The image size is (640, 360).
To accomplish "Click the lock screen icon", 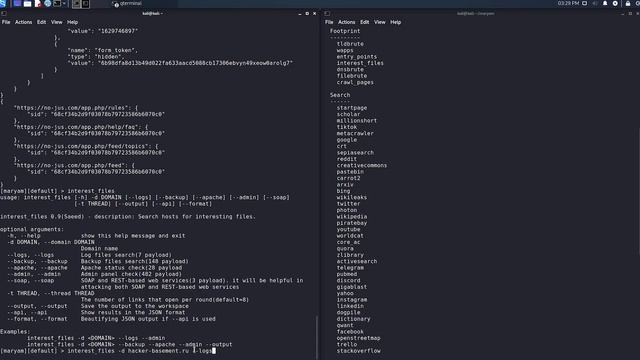I will pos(628,3).
